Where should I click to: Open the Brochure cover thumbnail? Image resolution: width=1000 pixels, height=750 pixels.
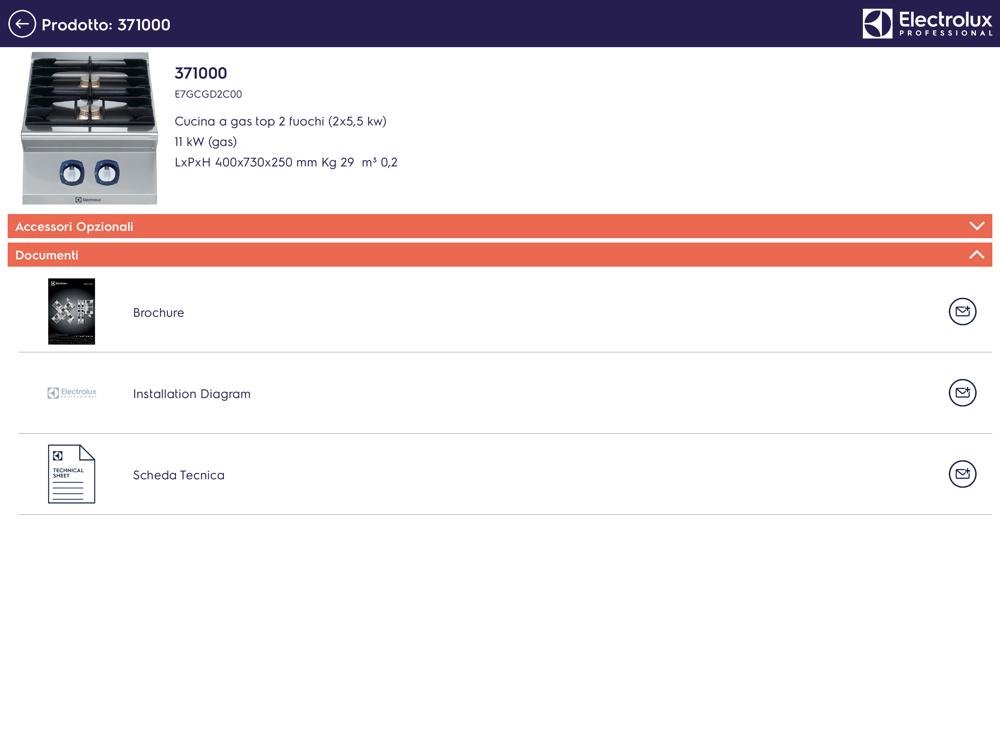point(71,312)
